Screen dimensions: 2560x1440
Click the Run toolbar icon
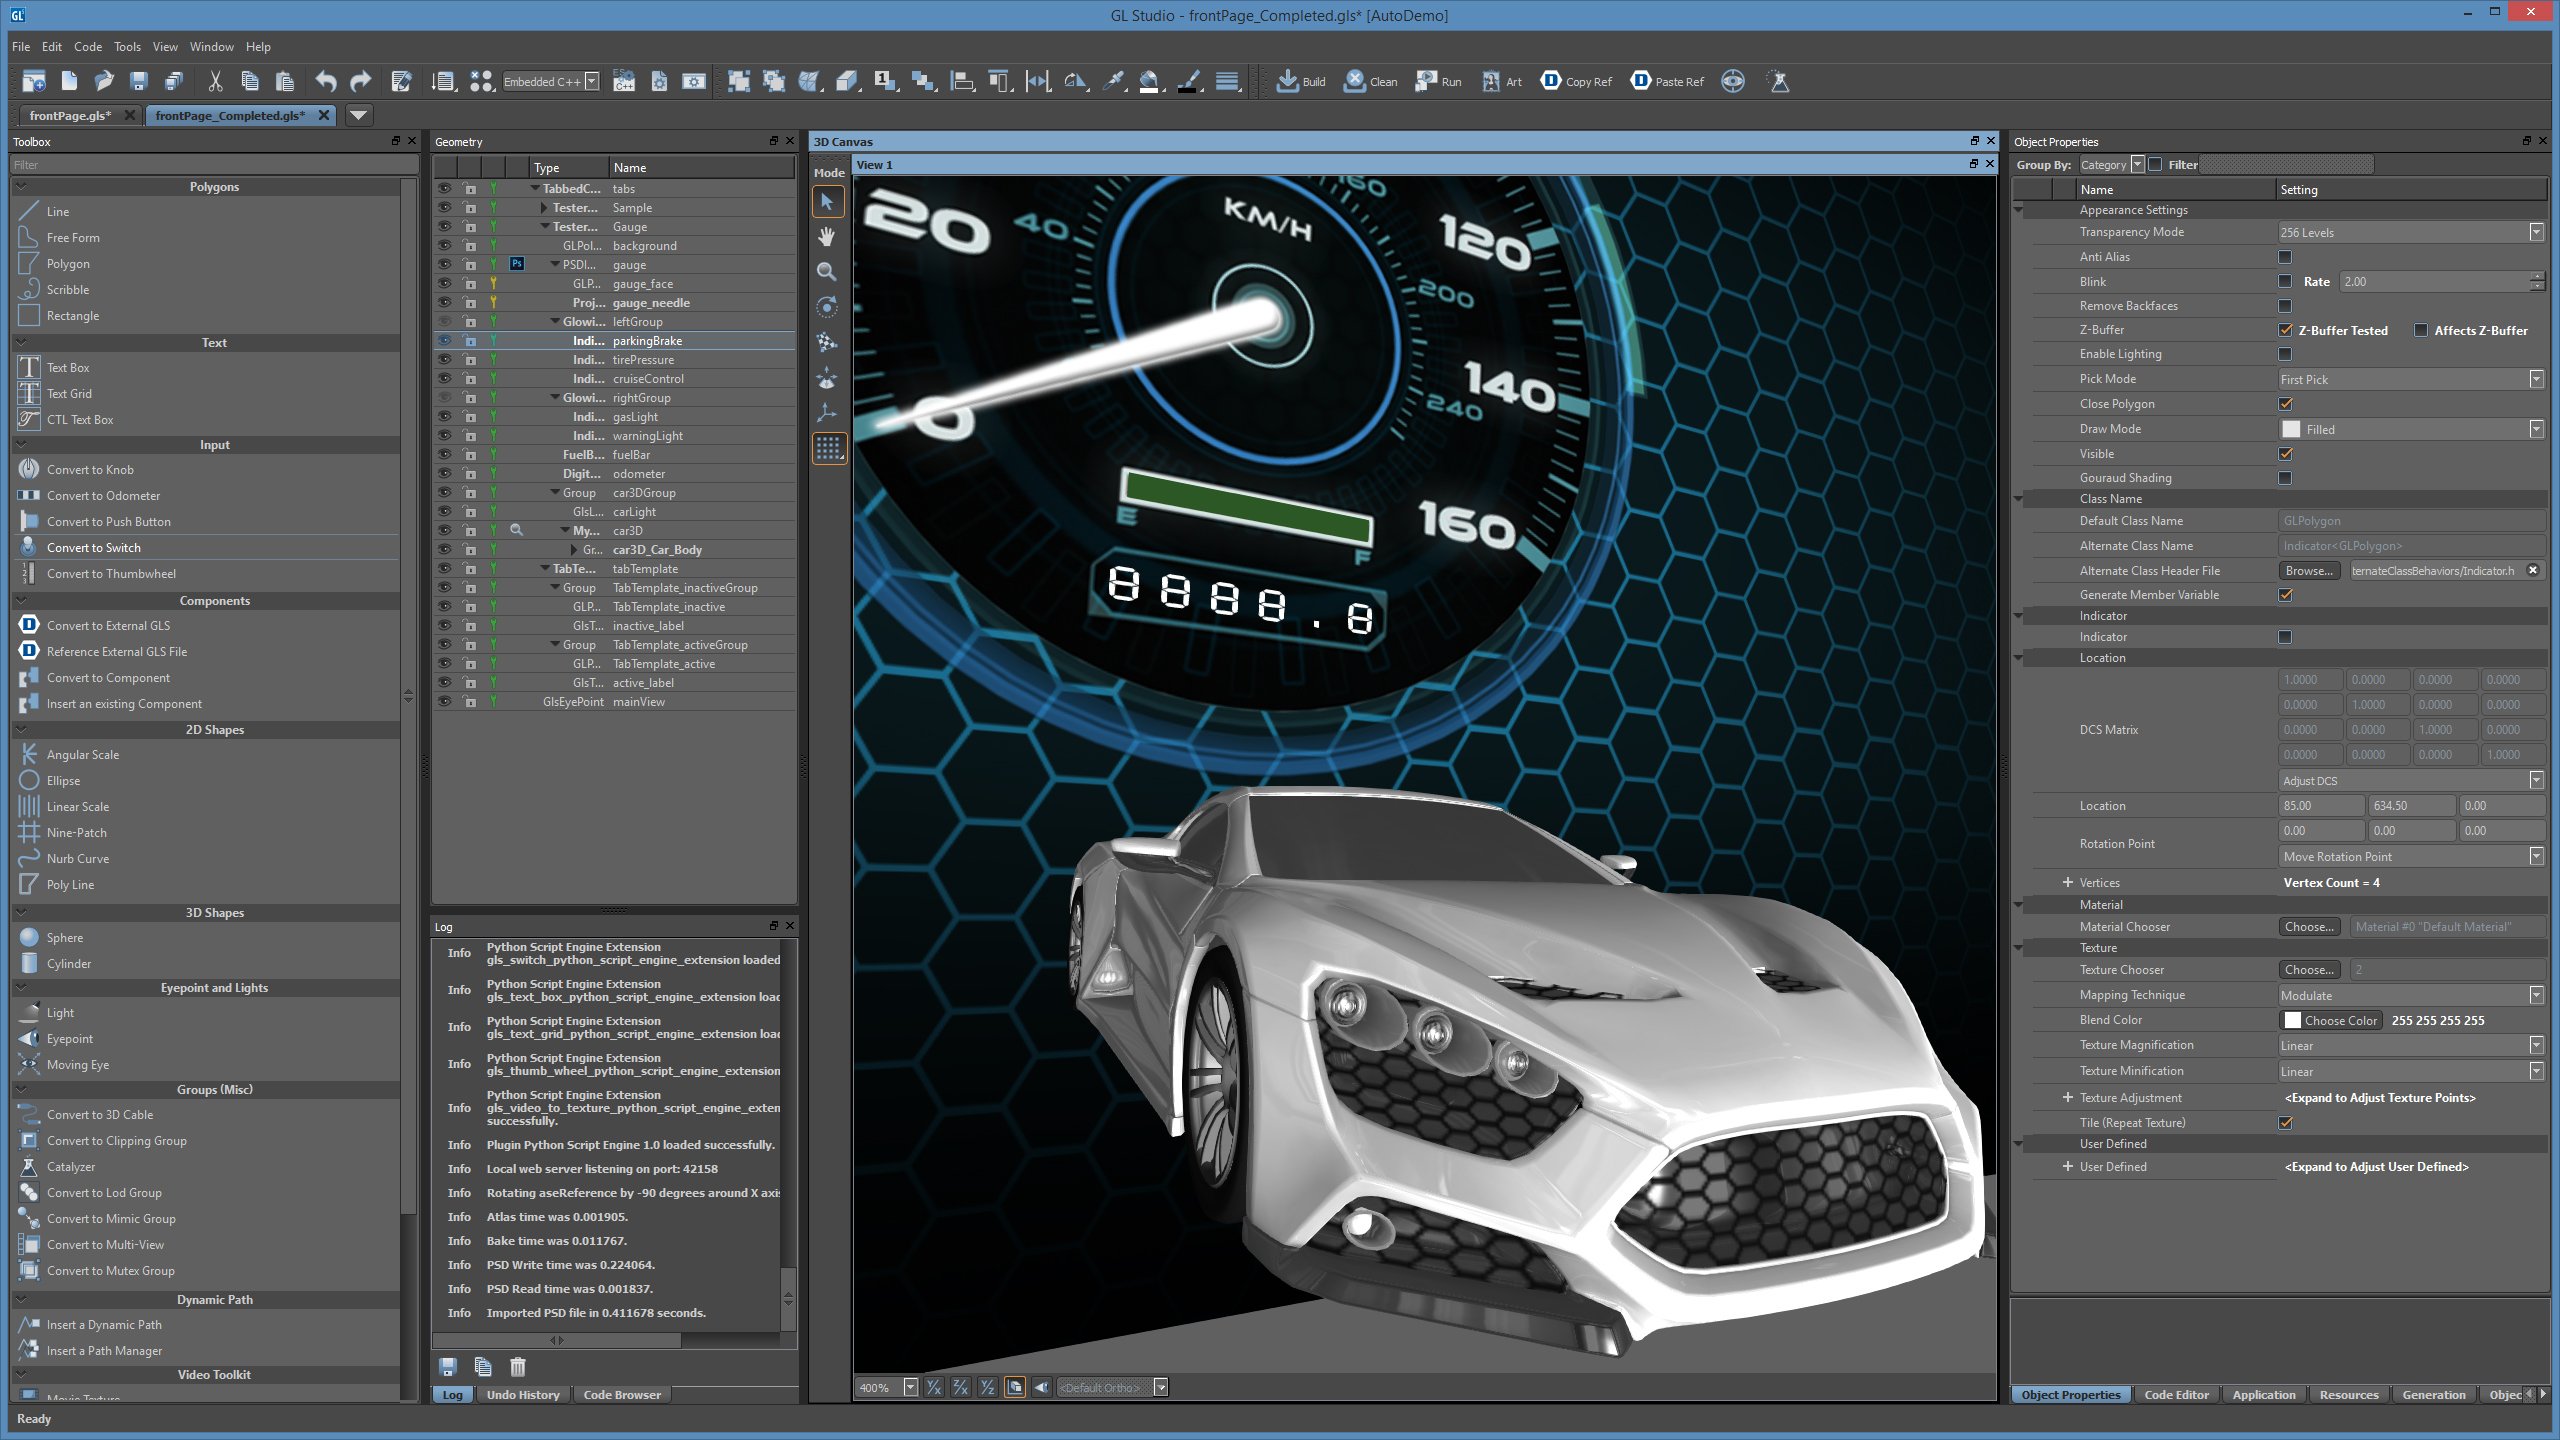coord(1426,81)
